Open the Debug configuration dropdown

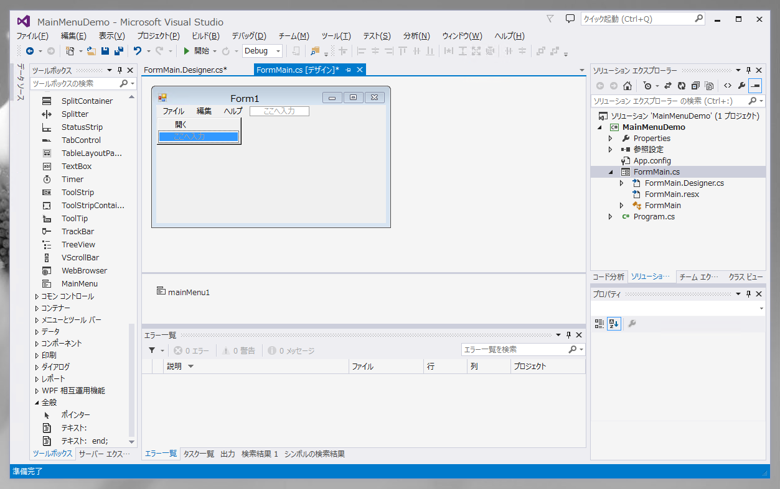(x=262, y=51)
